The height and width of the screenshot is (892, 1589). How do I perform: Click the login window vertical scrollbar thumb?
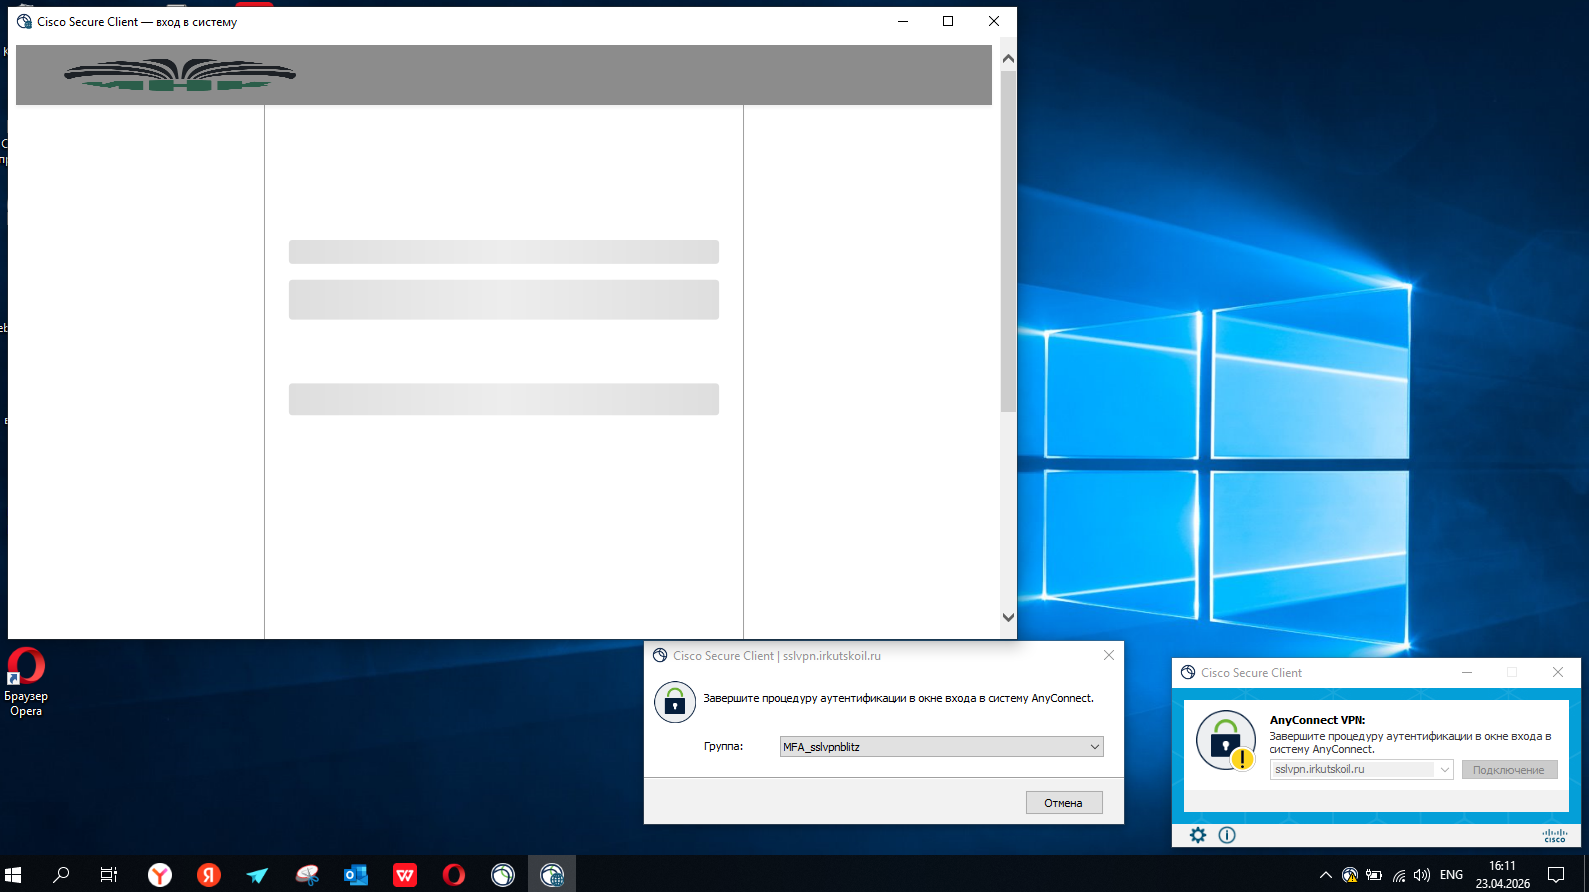(1008, 241)
